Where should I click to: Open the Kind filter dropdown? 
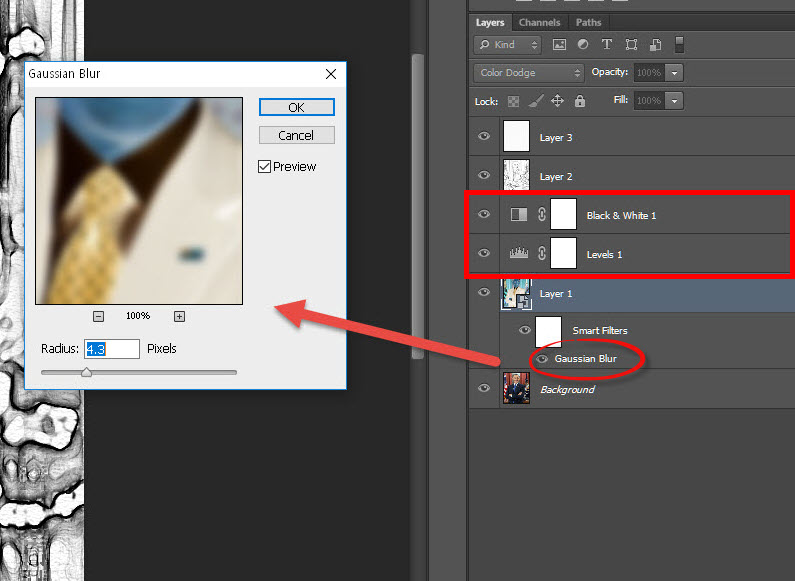508,45
